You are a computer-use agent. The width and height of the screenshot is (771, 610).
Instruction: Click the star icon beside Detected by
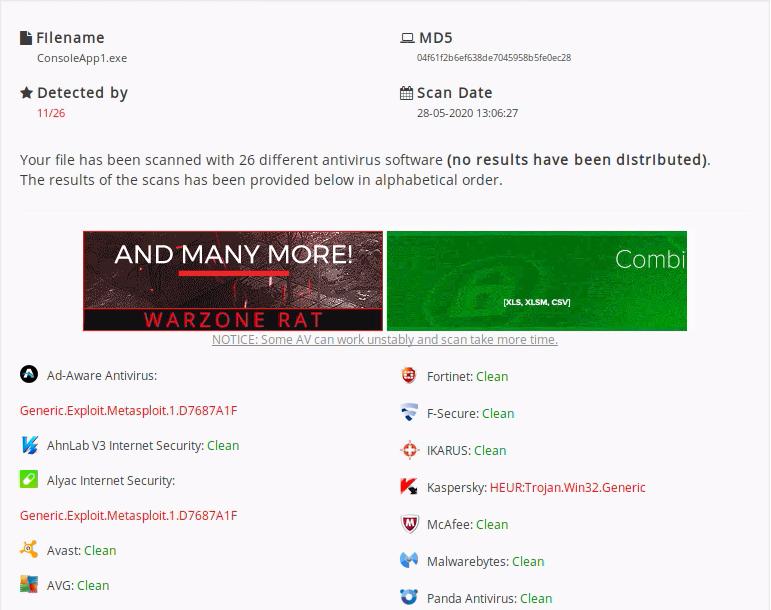pyautogui.click(x=27, y=92)
